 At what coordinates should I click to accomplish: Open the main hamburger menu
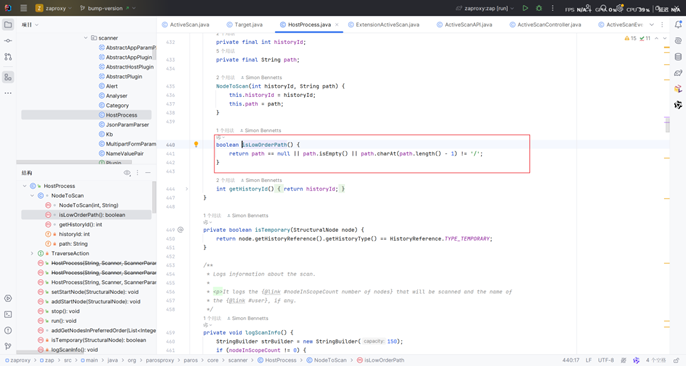[24, 8]
